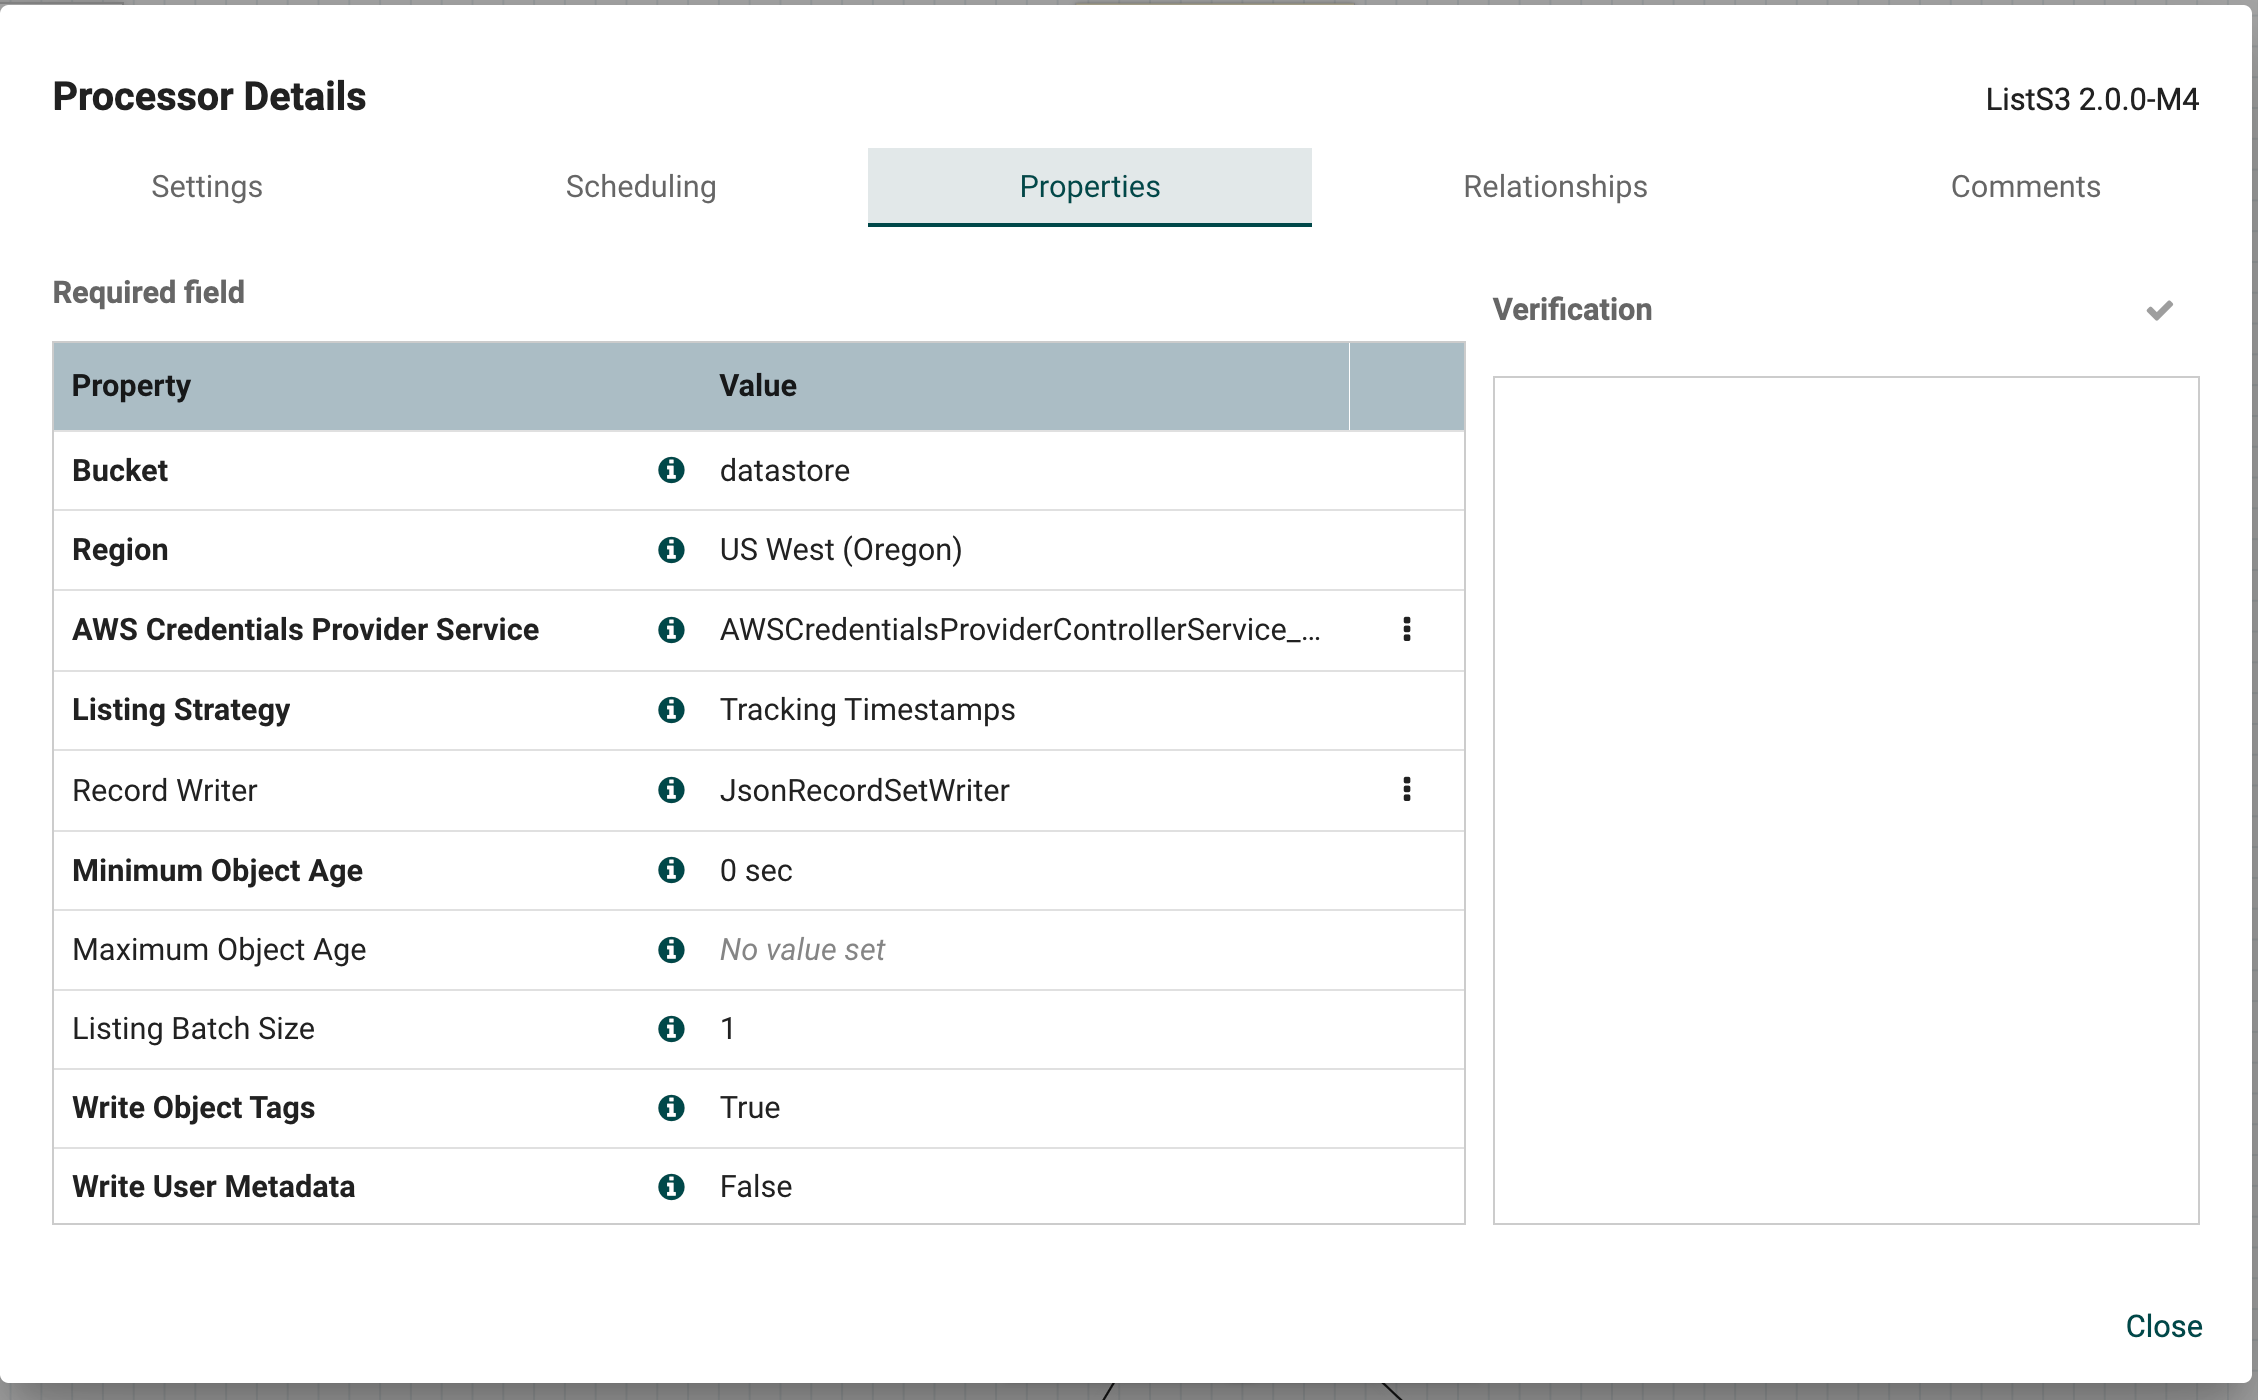Switch to the Scheduling tab
Image resolution: width=2258 pixels, height=1400 pixels.
(x=641, y=186)
